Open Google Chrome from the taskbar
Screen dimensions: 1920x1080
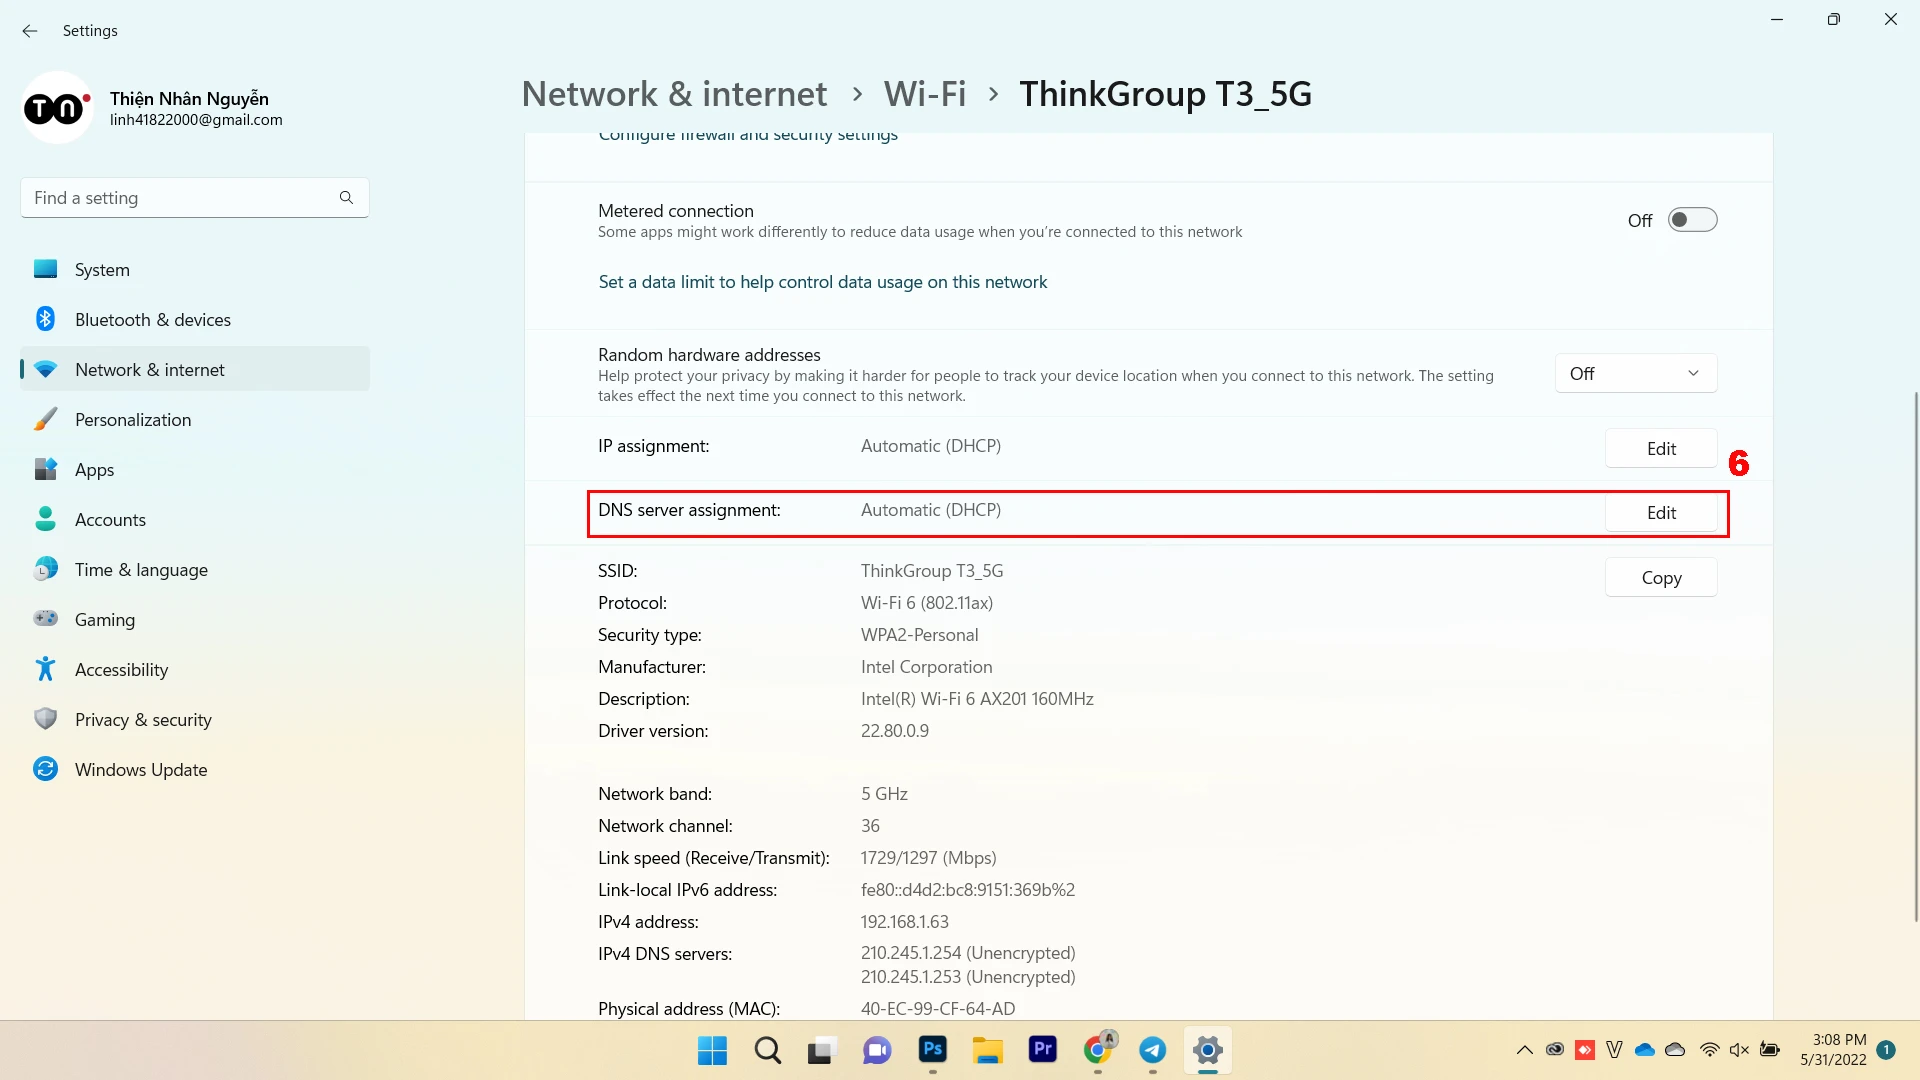(x=1098, y=1050)
